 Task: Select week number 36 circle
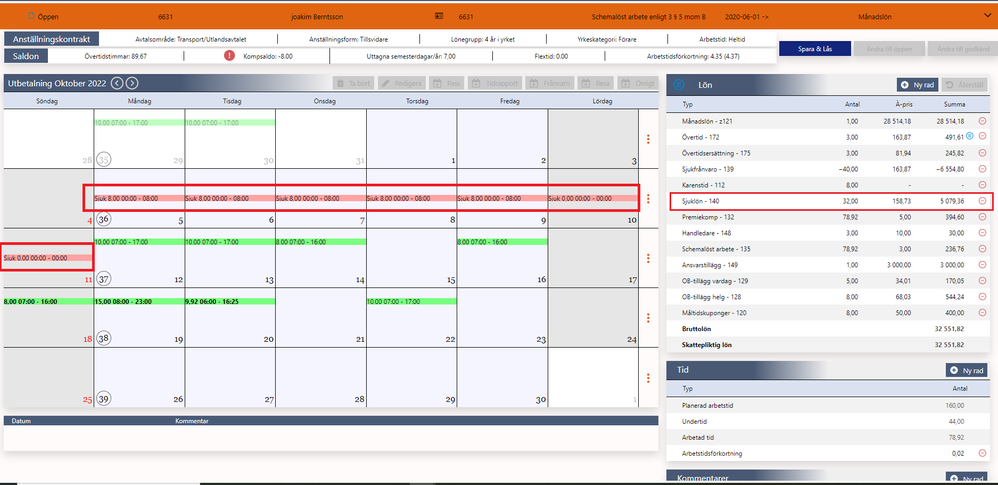pos(103,219)
